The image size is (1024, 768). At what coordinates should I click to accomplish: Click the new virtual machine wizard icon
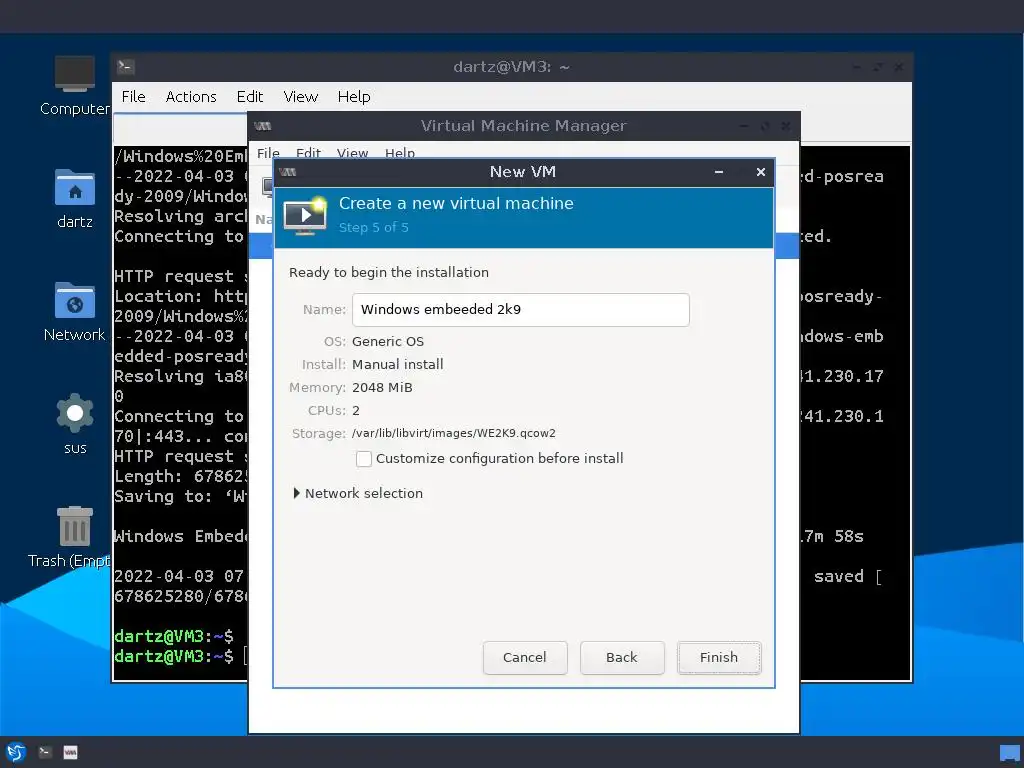pos(305,216)
